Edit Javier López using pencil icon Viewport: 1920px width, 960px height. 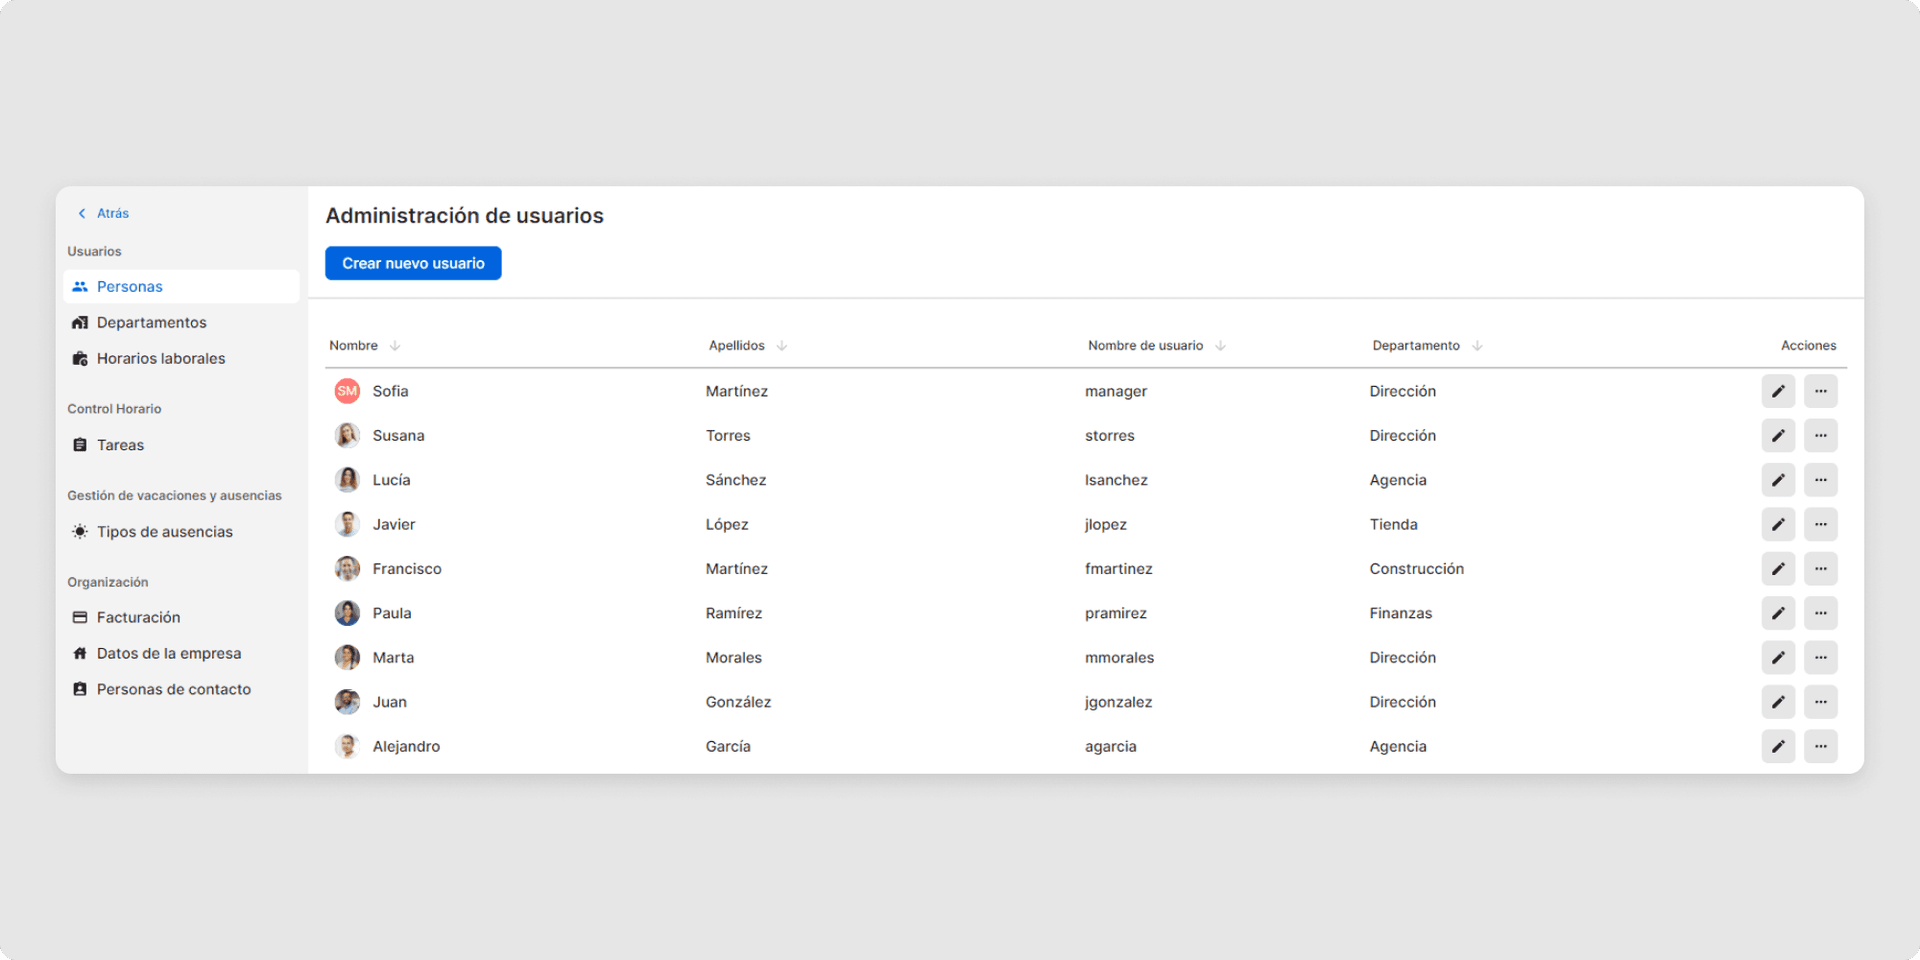[1777, 524]
